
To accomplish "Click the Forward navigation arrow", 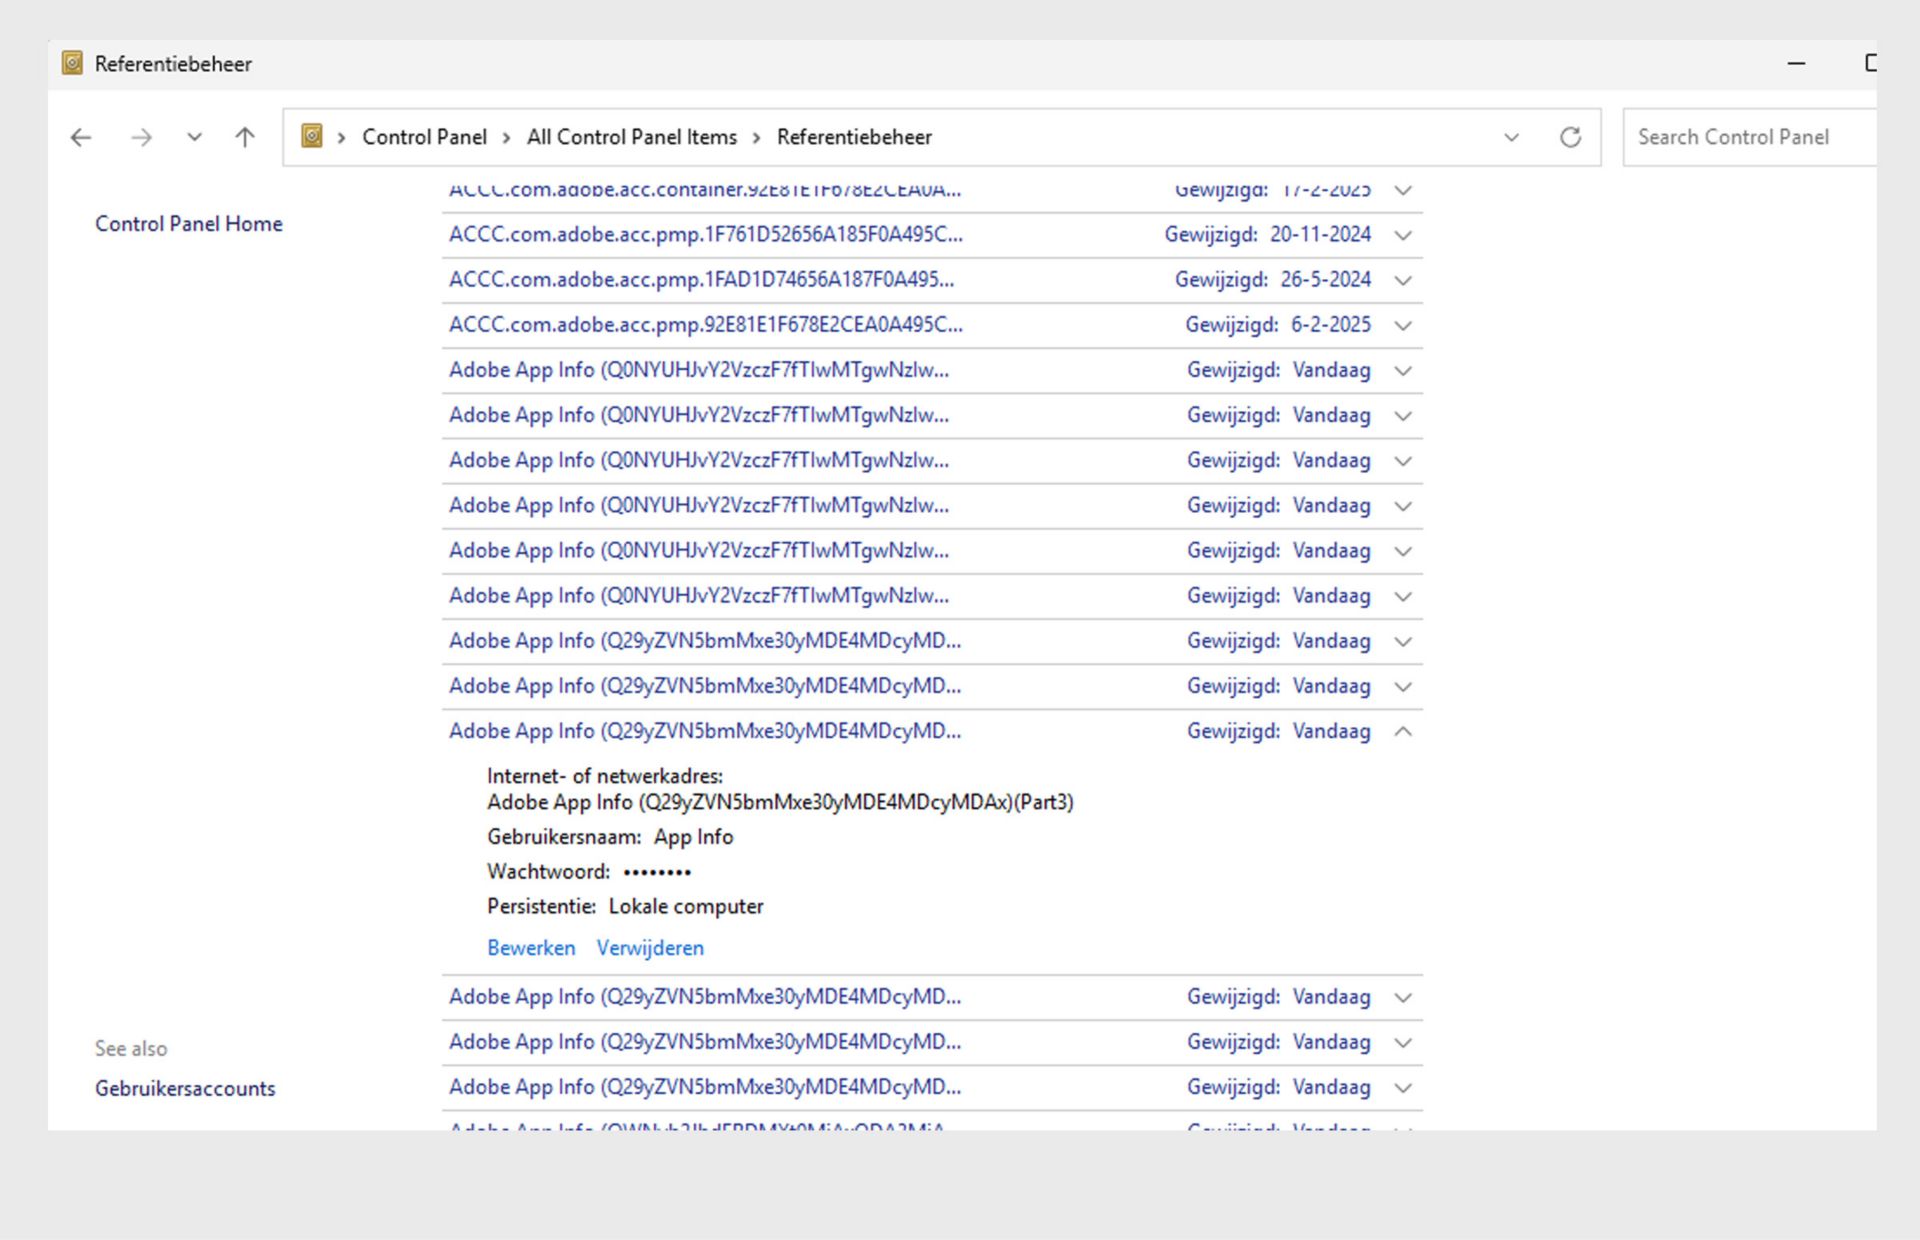I will tap(142, 137).
